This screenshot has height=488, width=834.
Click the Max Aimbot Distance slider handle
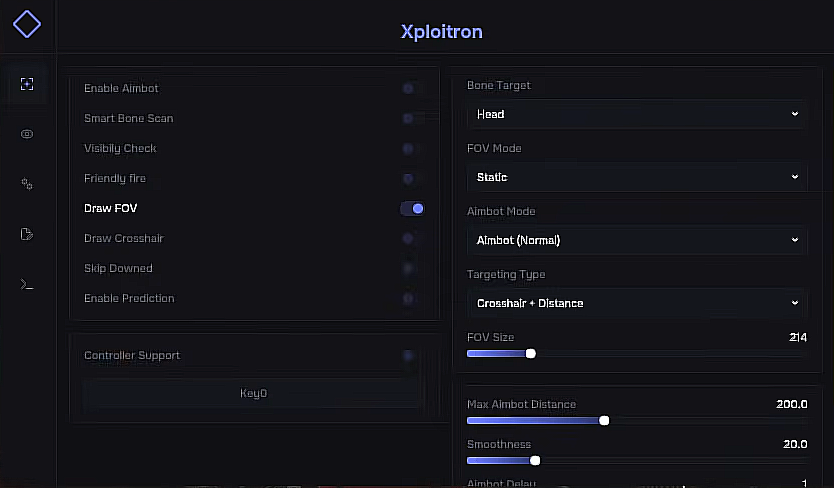(604, 421)
